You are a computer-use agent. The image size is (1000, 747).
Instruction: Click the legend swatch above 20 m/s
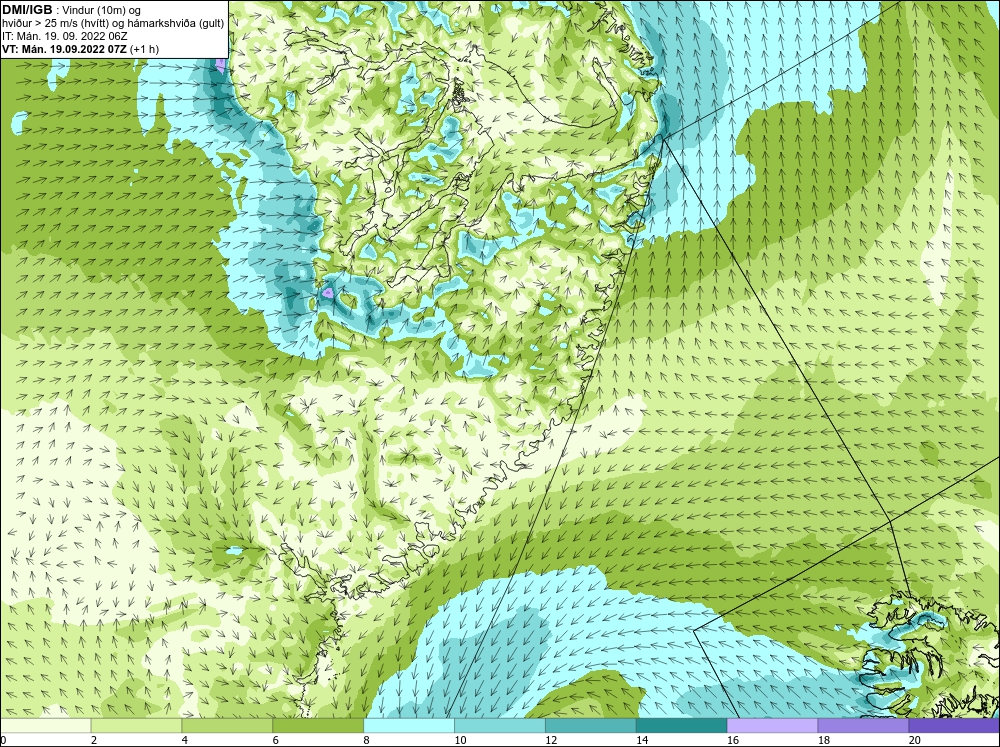(x=954, y=725)
